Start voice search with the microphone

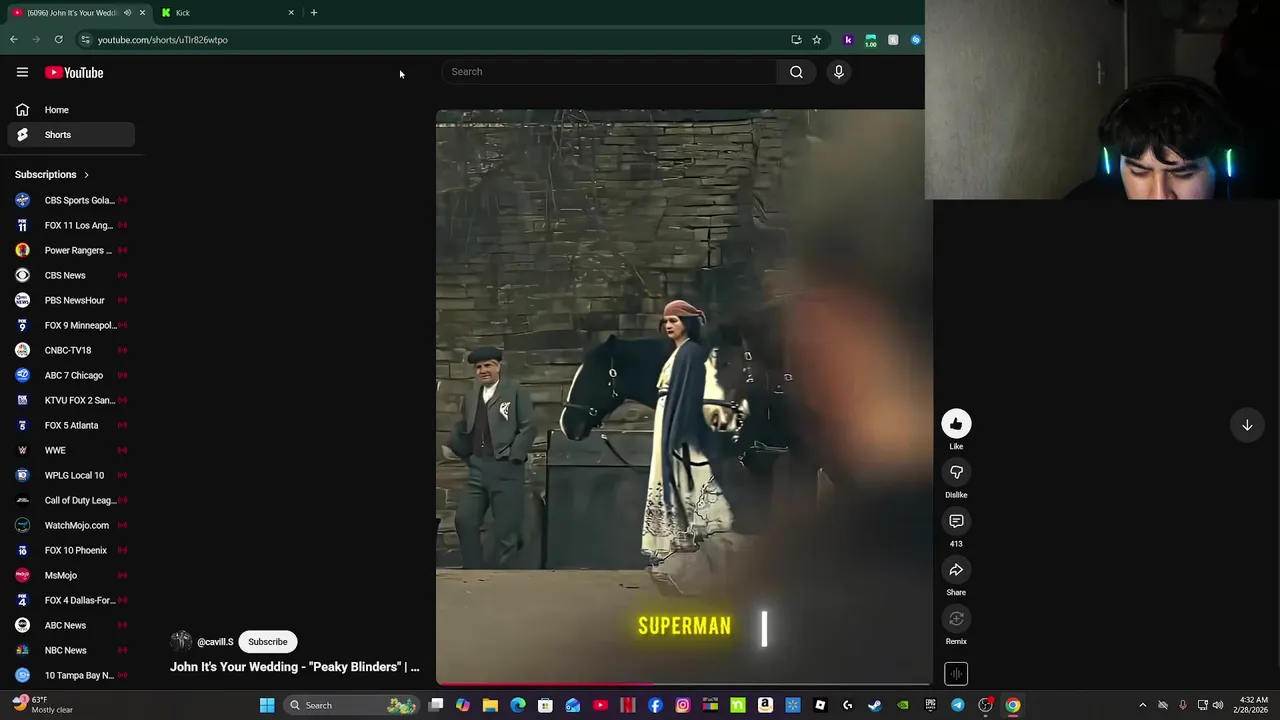pos(839,72)
